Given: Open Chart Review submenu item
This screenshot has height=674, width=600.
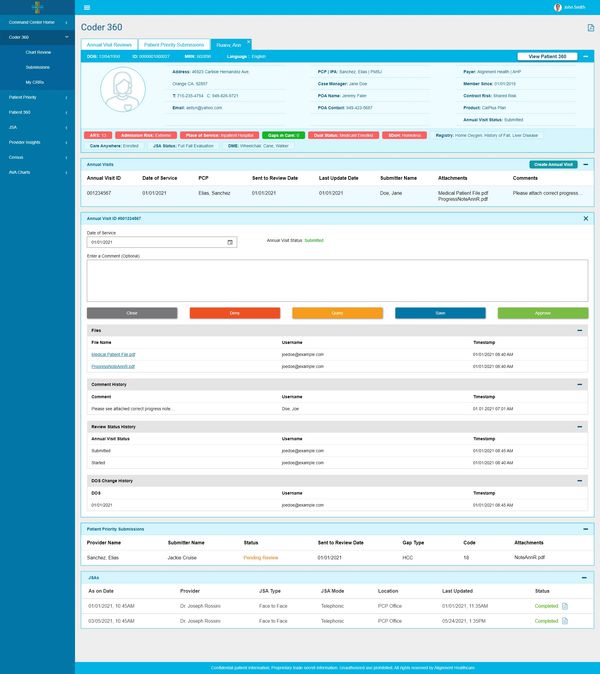Looking at the screenshot, I should (38, 52).
